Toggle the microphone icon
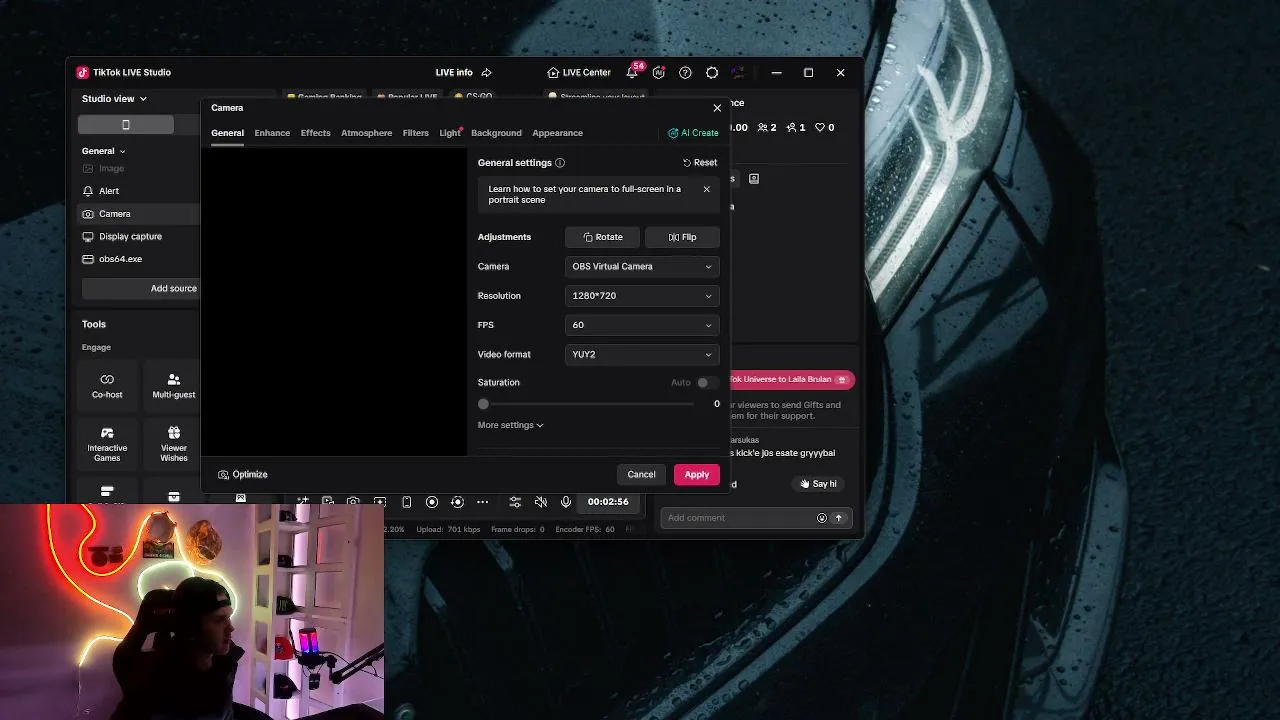 pos(565,502)
